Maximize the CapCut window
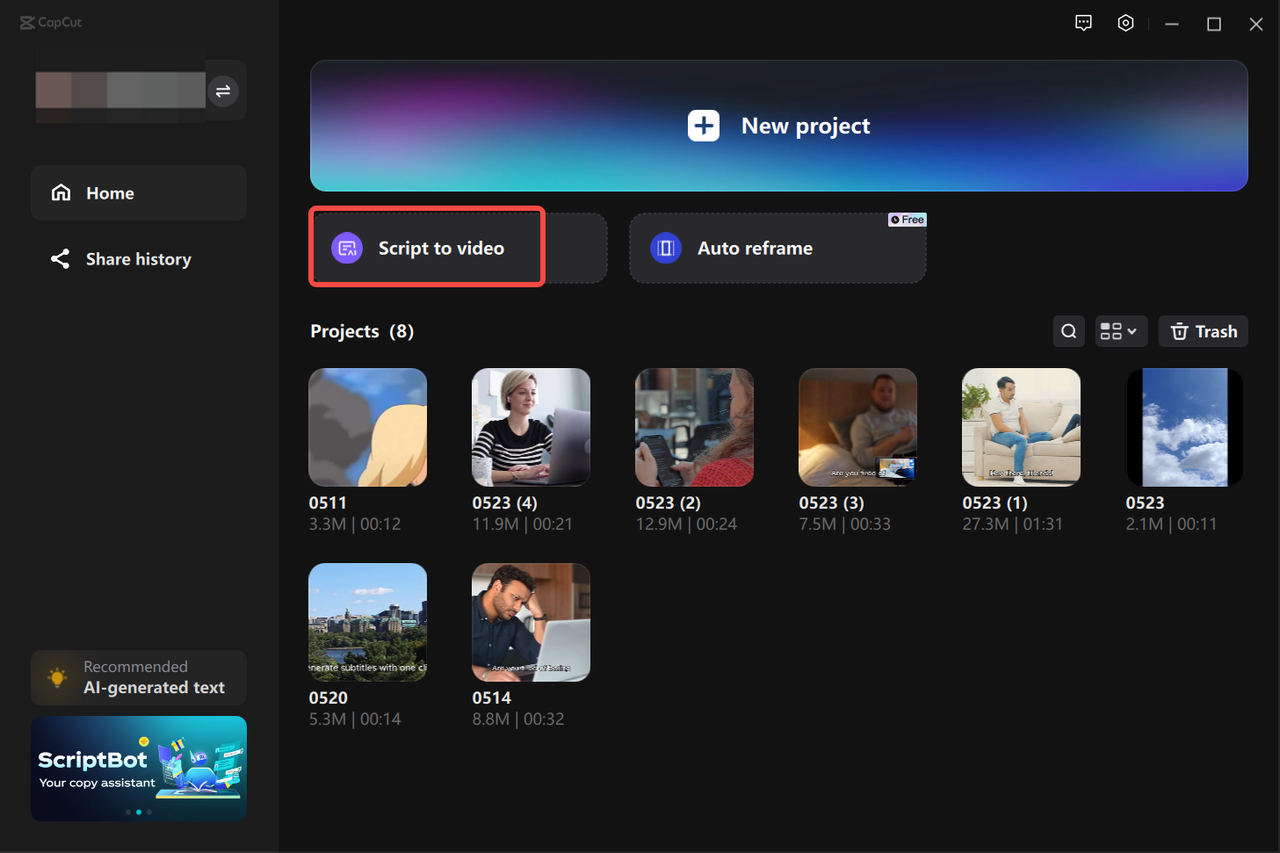Viewport: 1280px width, 853px height. (x=1214, y=24)
